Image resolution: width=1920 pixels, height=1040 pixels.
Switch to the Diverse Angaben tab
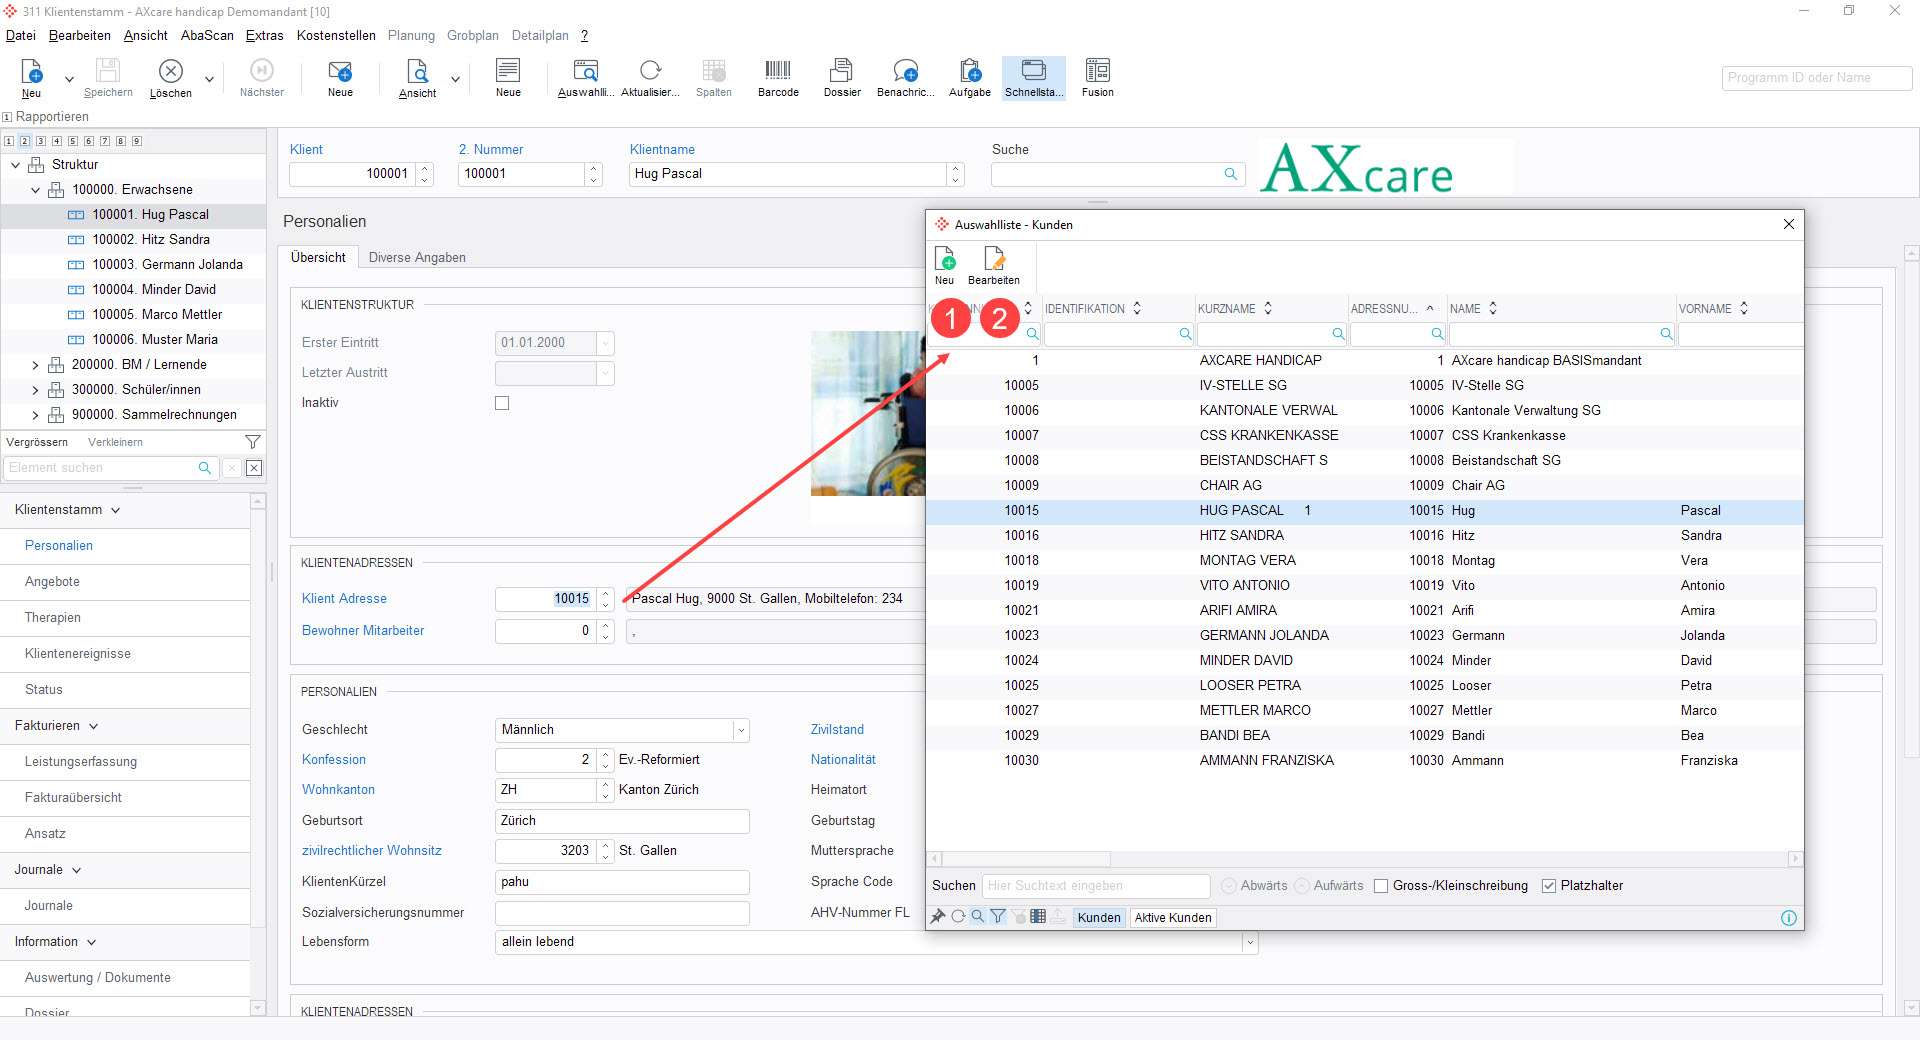(417, 258)
